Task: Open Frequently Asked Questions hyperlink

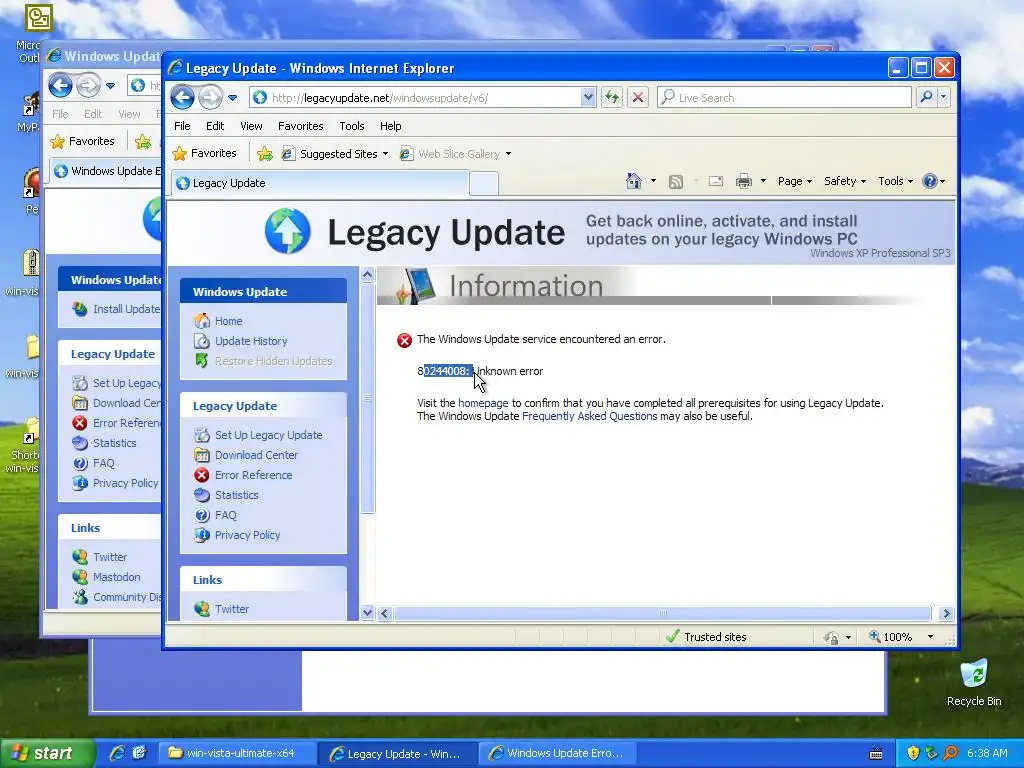Action: pos(589,416)
